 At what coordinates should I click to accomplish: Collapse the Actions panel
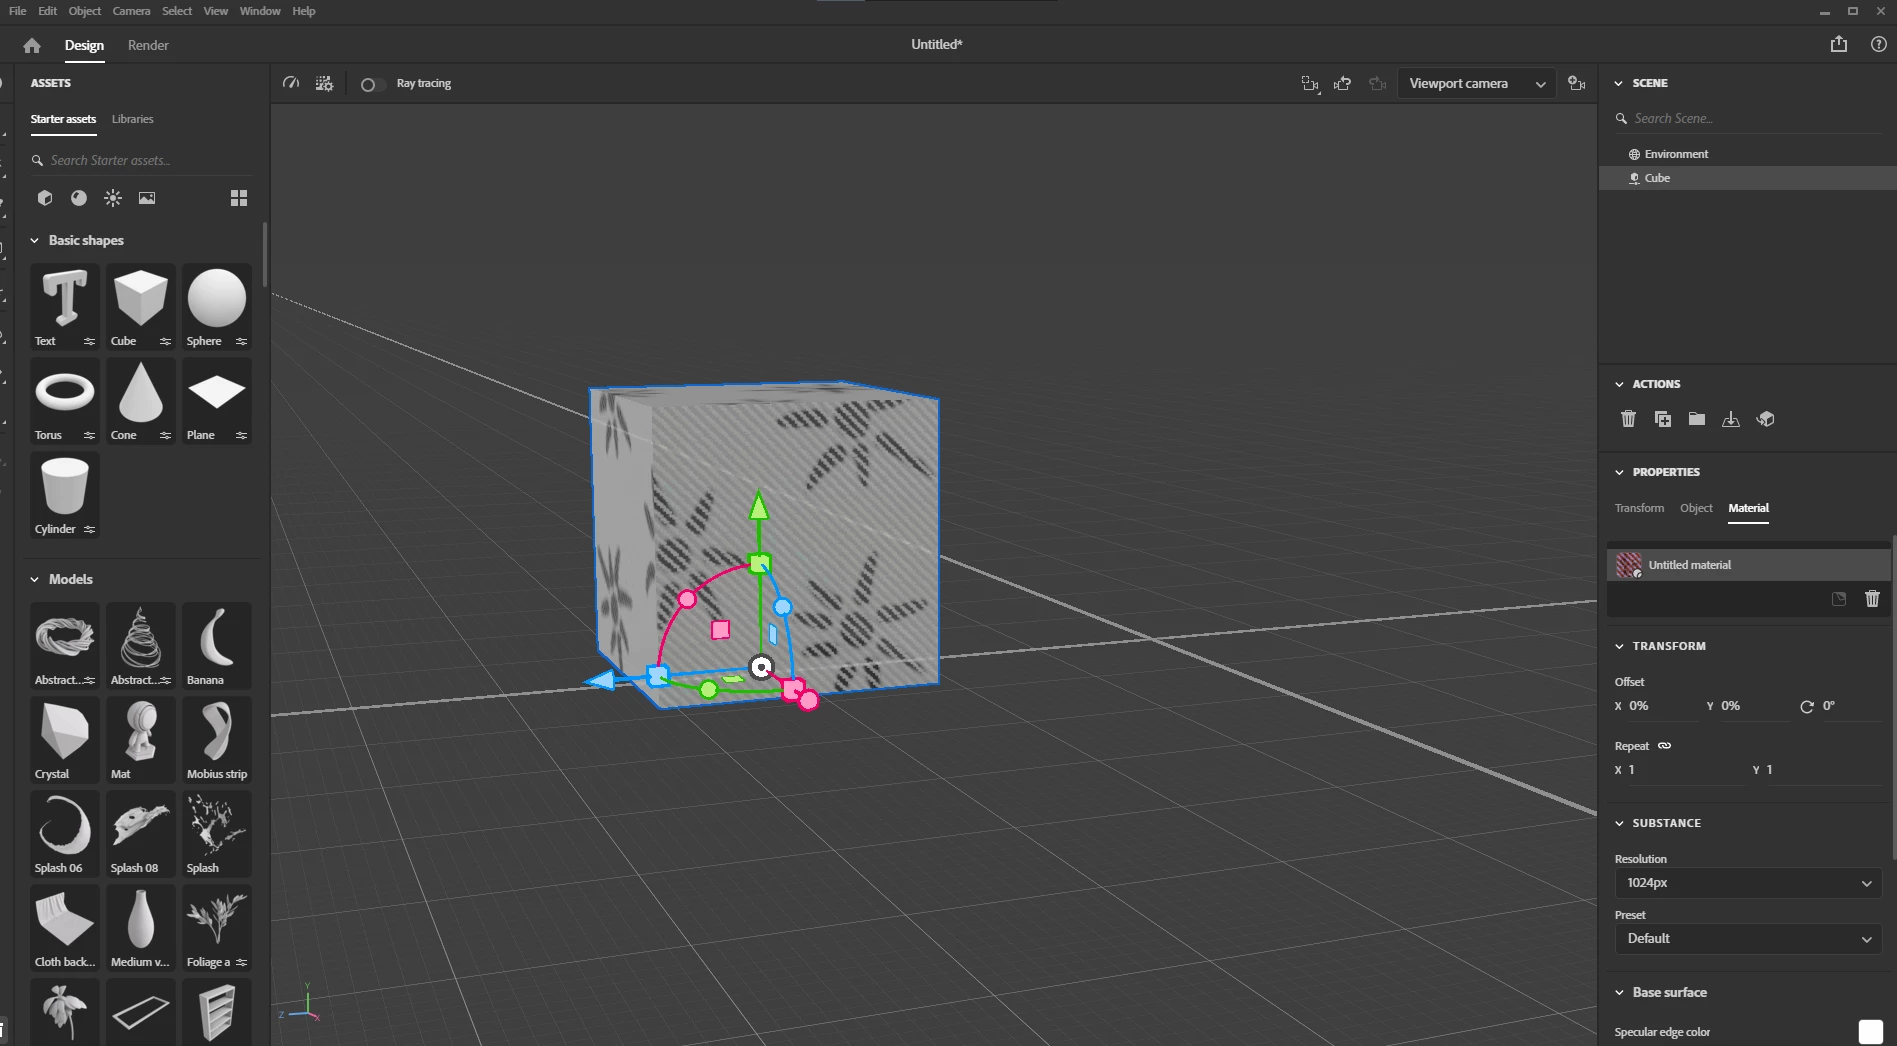[x=1619, y=384]
